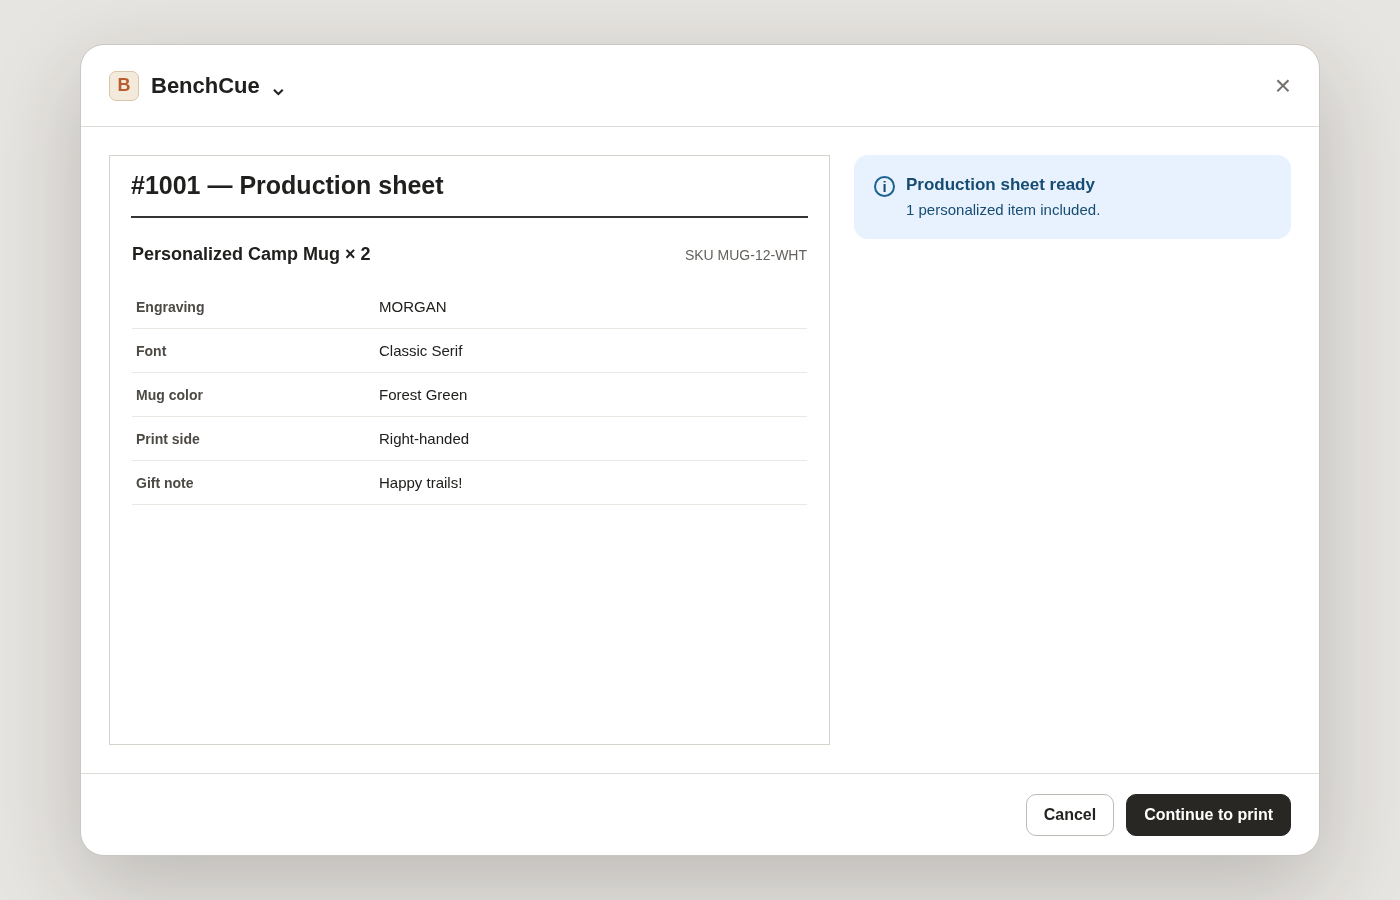The height and width of the screenshot is (900, 1400).
Task: Click the 'Mug color' label
Action: 169,395
